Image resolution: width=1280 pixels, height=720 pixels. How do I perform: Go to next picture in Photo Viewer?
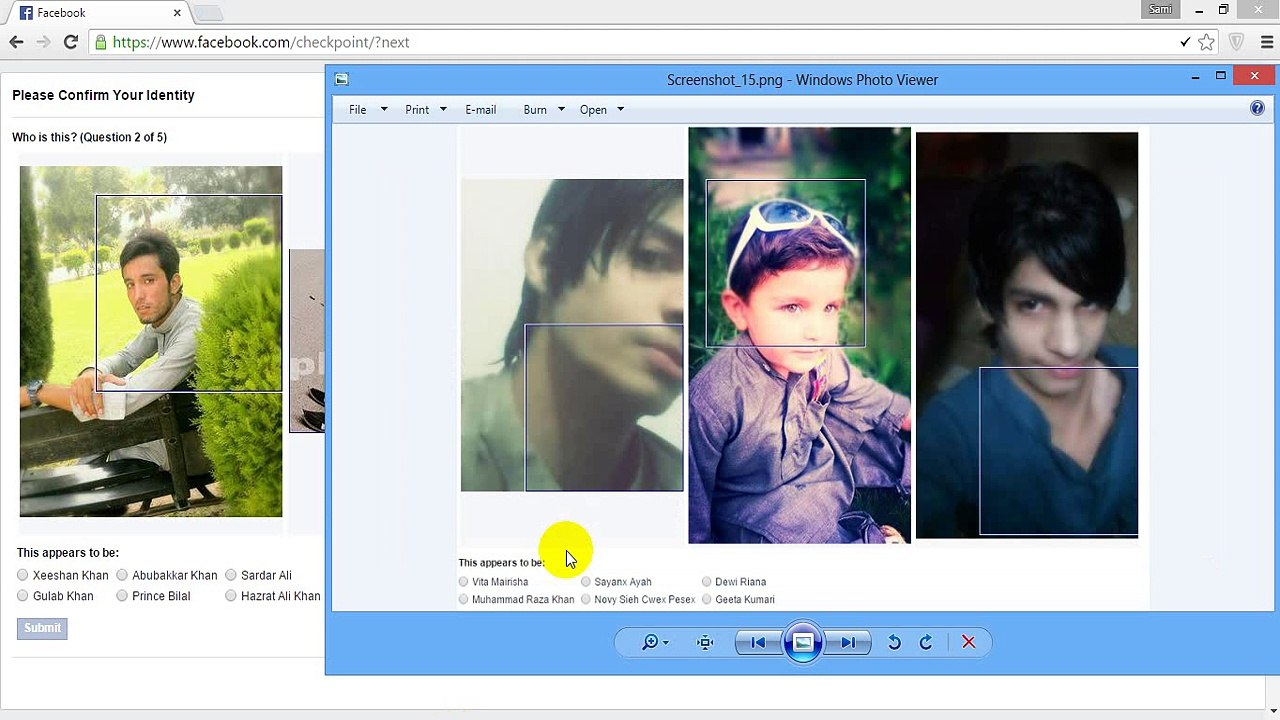point(848,642)
